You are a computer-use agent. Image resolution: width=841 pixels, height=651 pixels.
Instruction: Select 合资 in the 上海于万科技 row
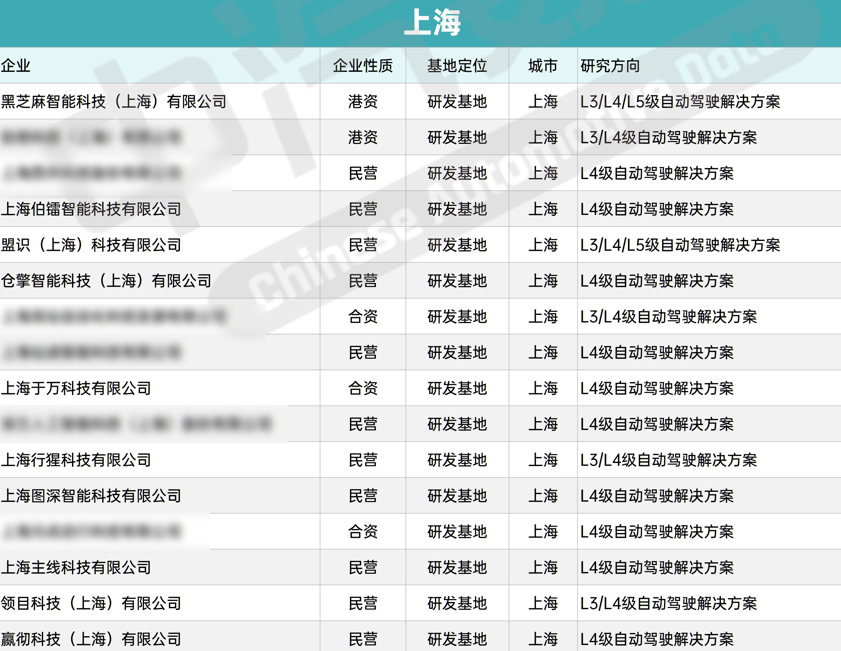tap(363, 388)
